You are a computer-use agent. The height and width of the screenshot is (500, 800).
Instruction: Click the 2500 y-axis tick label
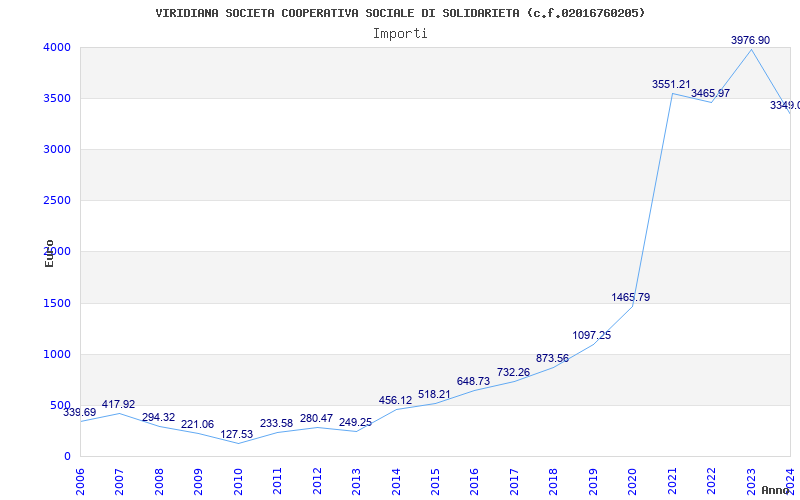pyautogui.click(x=55, y=201)
